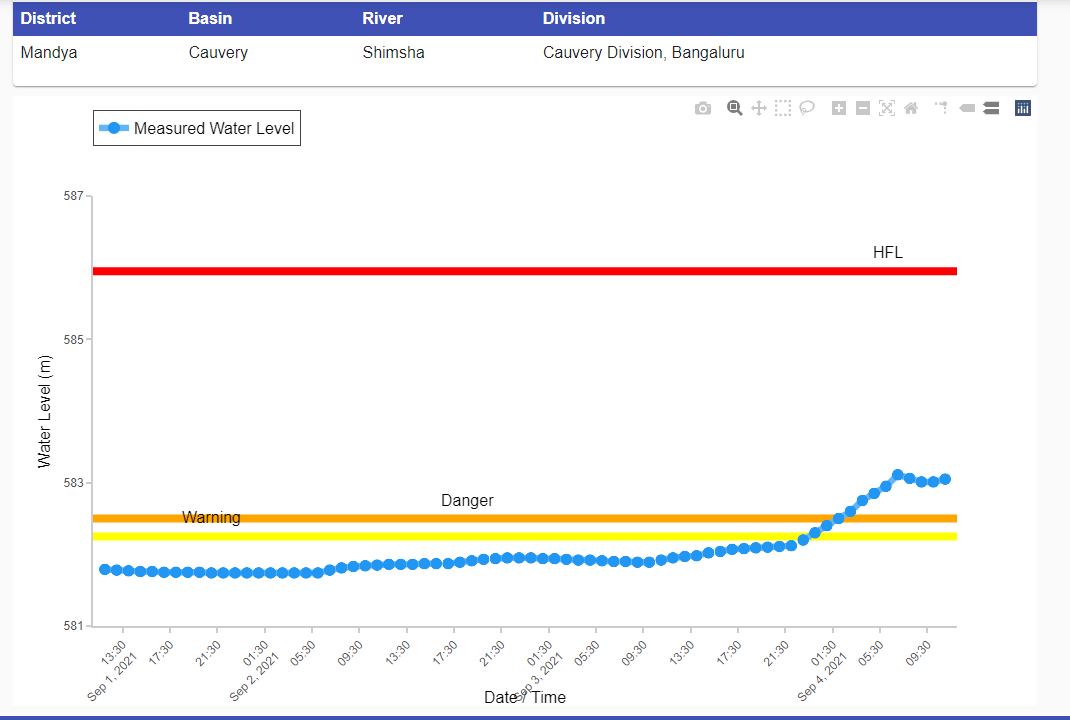This screenshot has width=1070, height=720.
Task: Open the Plotly logo link
Action: click(1023, 108)
